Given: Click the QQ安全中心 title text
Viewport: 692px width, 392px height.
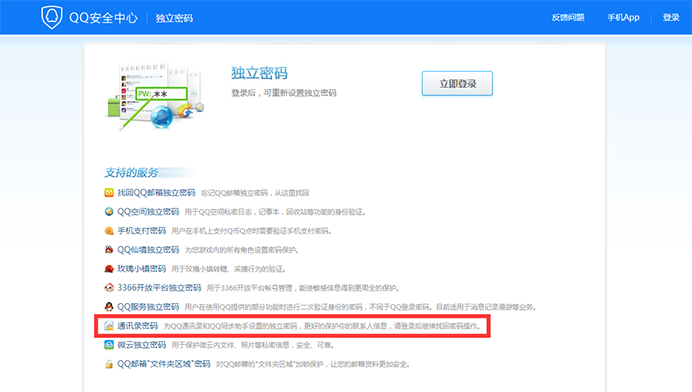Looking at the screenshot, I should (103, 18).
